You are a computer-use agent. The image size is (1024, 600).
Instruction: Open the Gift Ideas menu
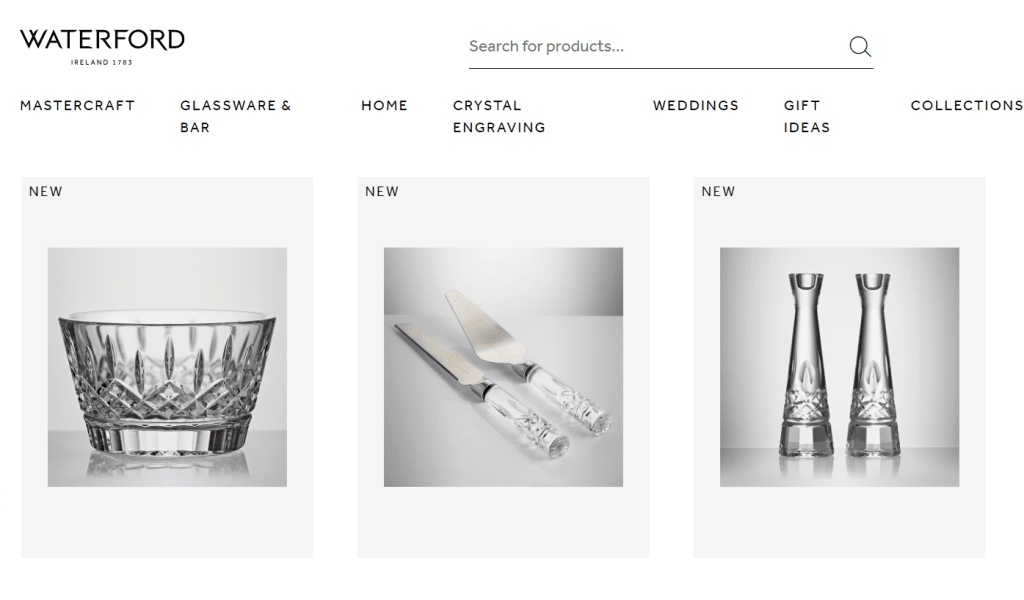click(807, 116)
